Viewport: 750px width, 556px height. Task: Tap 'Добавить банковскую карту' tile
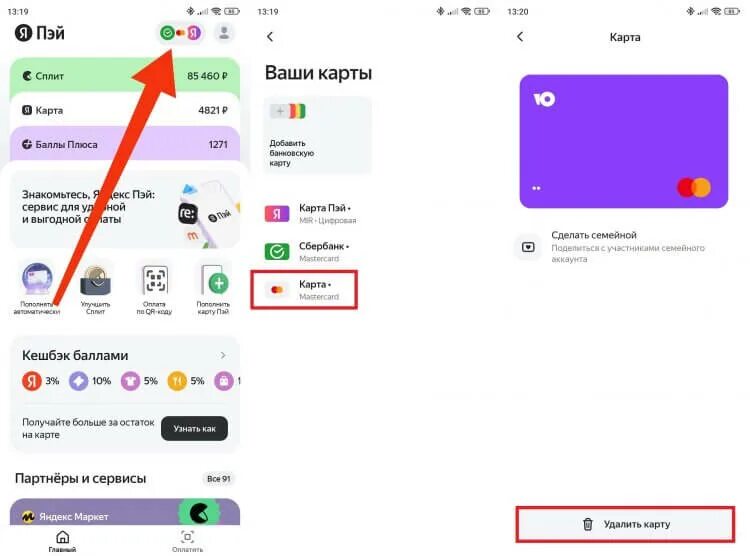(x=318, y=135)
